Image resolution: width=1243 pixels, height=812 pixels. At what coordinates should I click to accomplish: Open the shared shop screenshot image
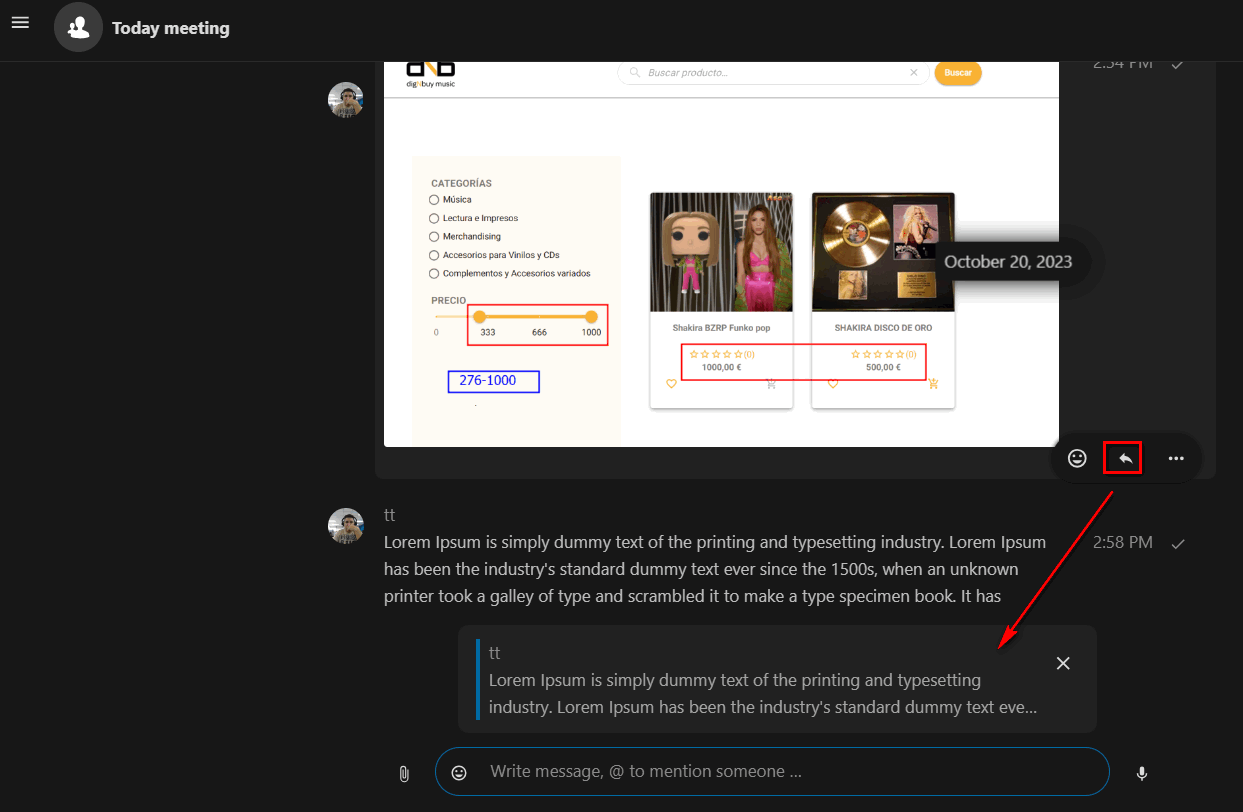[x=721, y=254]
